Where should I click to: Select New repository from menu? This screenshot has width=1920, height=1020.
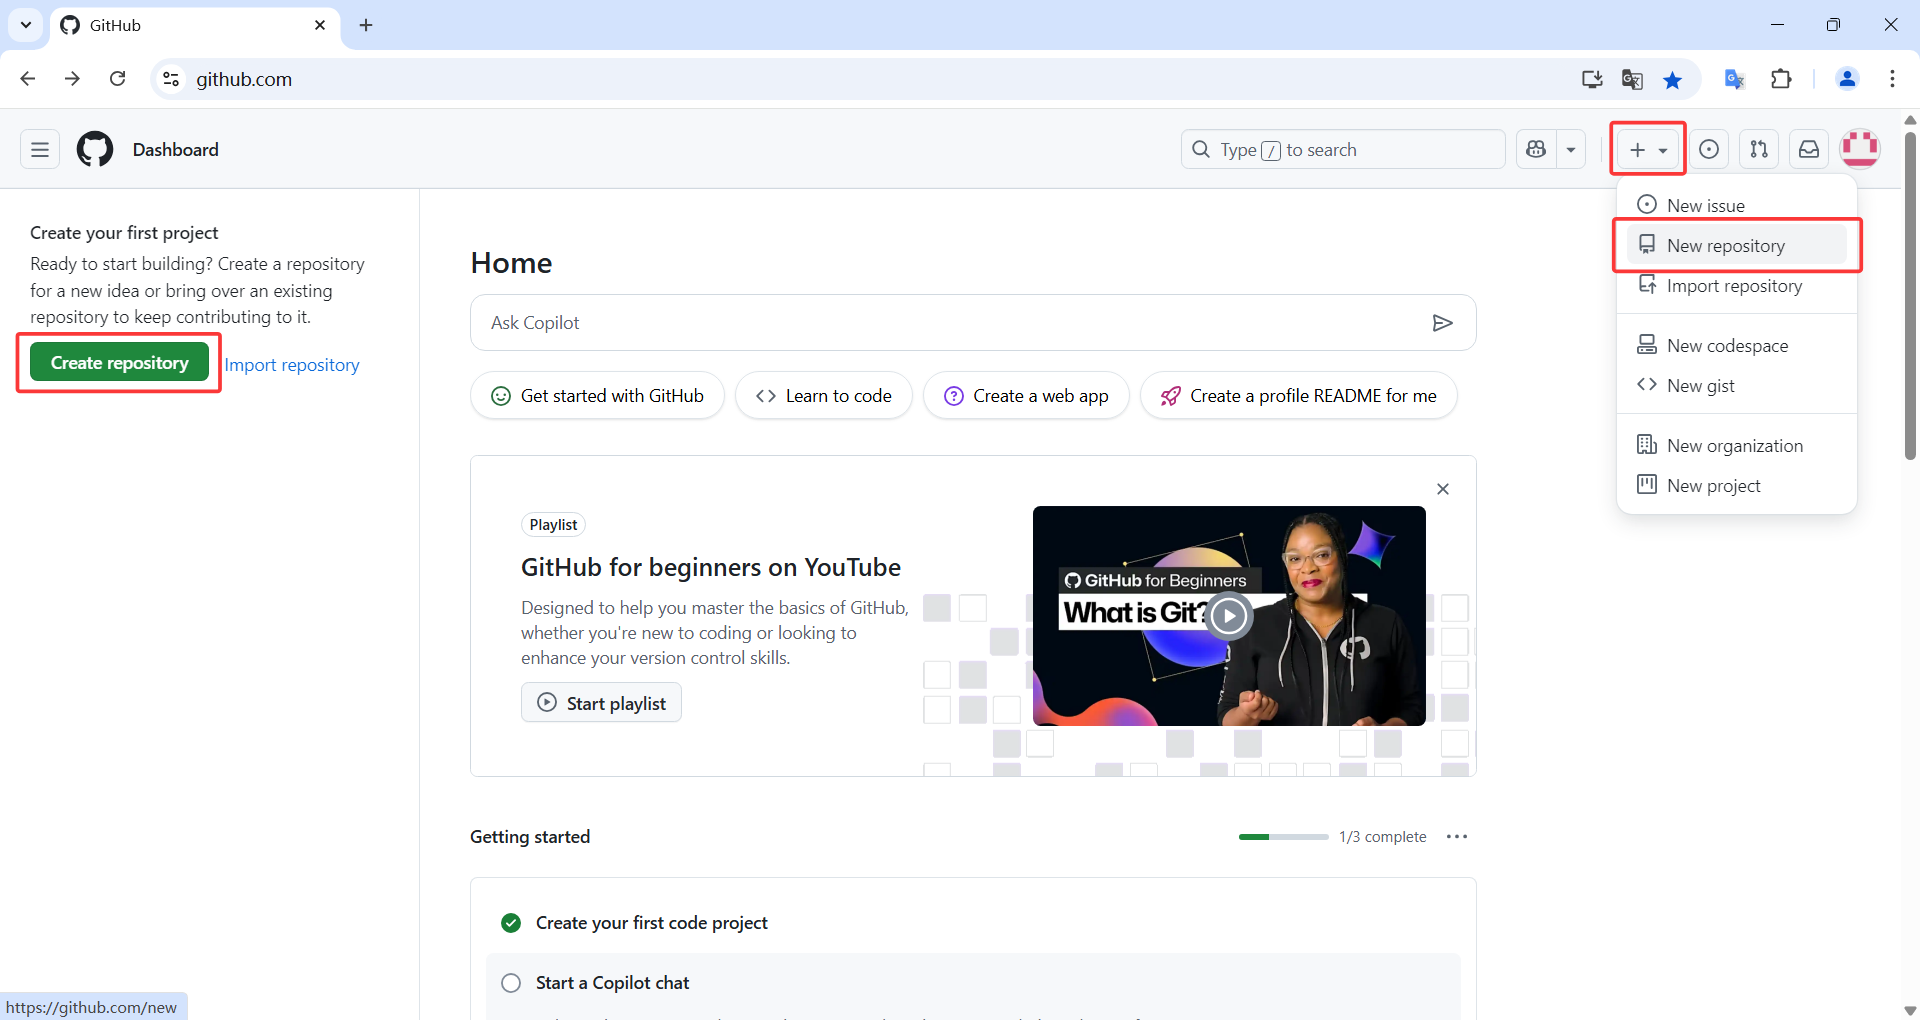click(x=1737, y=245)
